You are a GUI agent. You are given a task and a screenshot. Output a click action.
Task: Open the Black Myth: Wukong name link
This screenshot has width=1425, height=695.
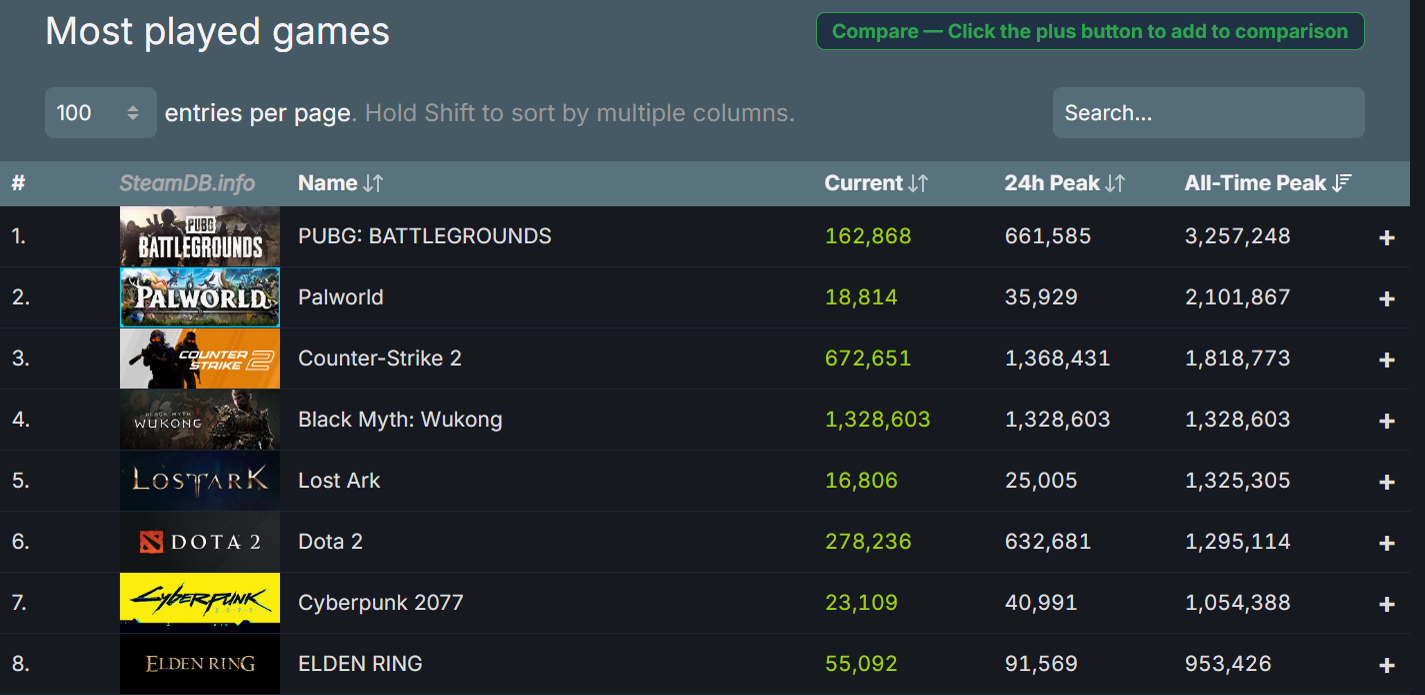point(400,419)
